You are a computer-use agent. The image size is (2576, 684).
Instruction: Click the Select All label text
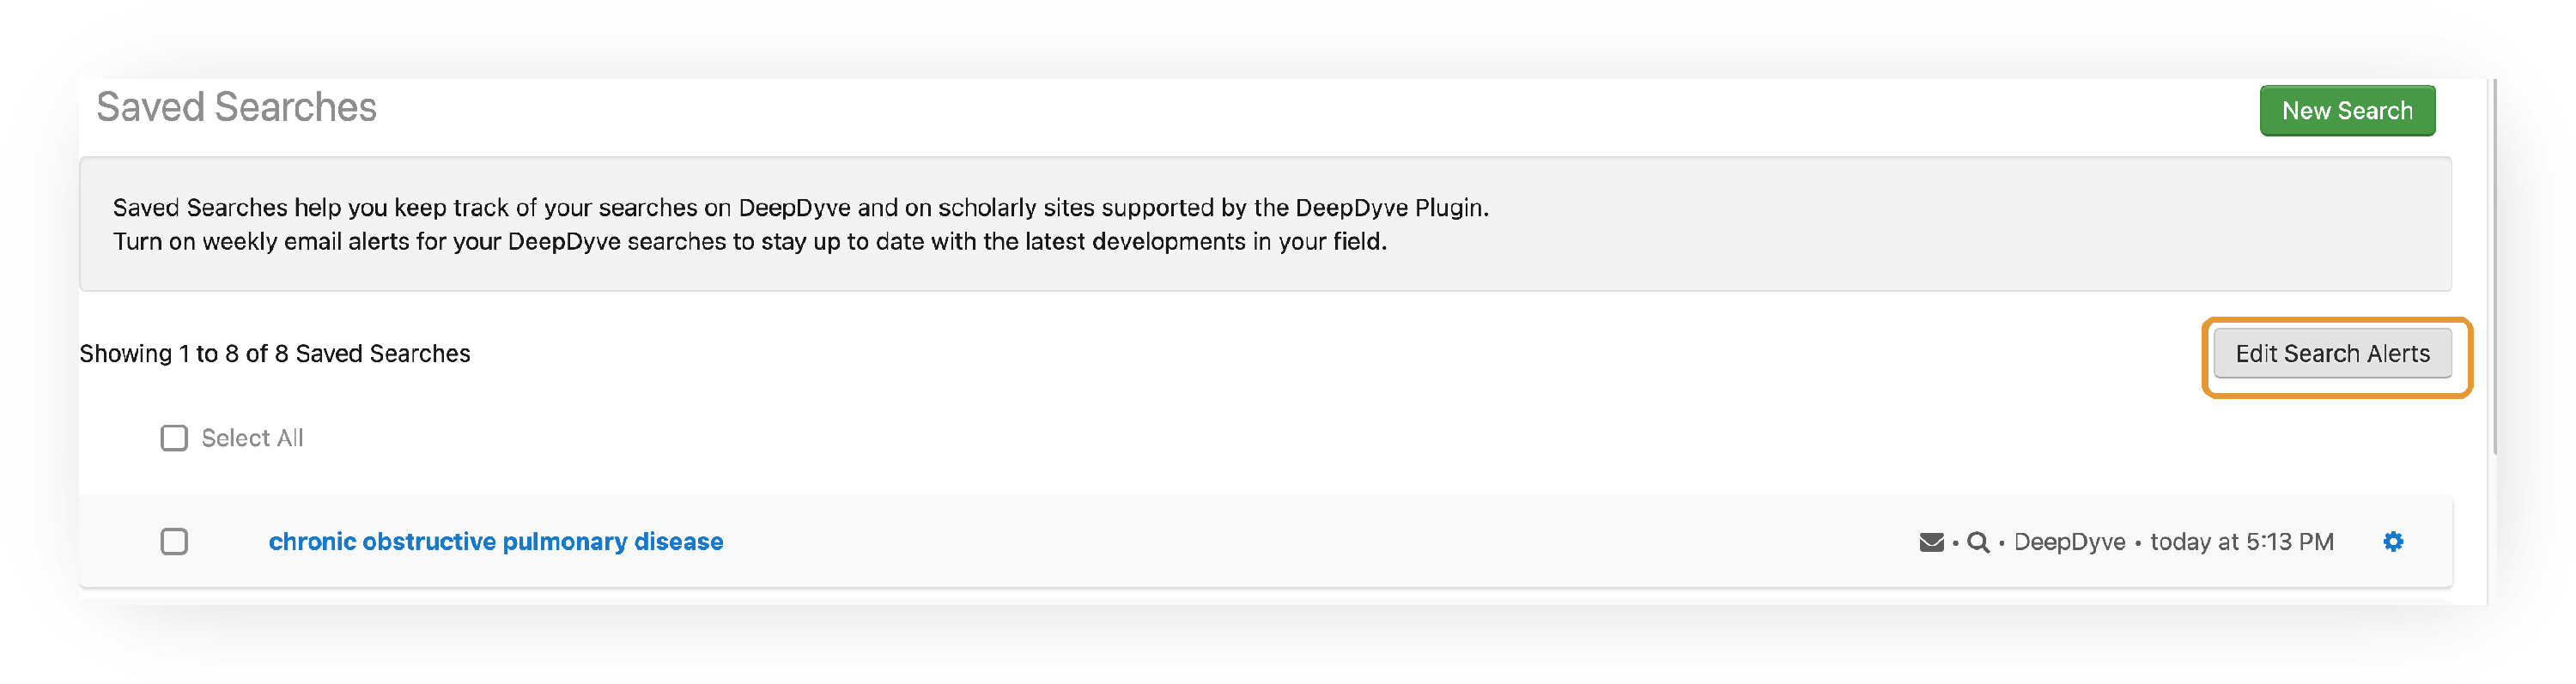[252, 438]
